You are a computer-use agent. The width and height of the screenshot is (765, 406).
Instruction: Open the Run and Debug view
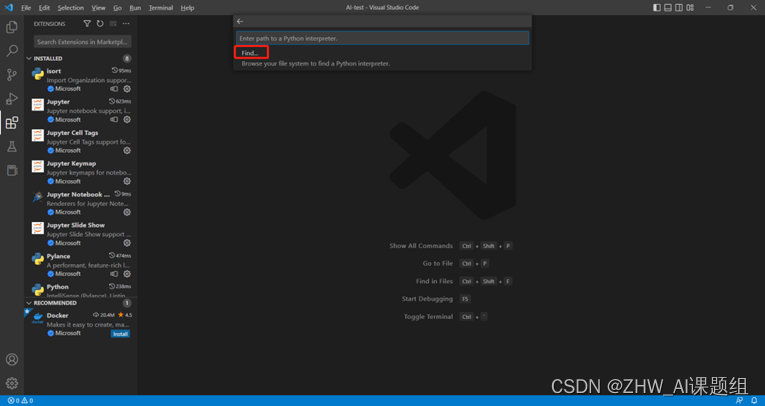pos(12,99)
